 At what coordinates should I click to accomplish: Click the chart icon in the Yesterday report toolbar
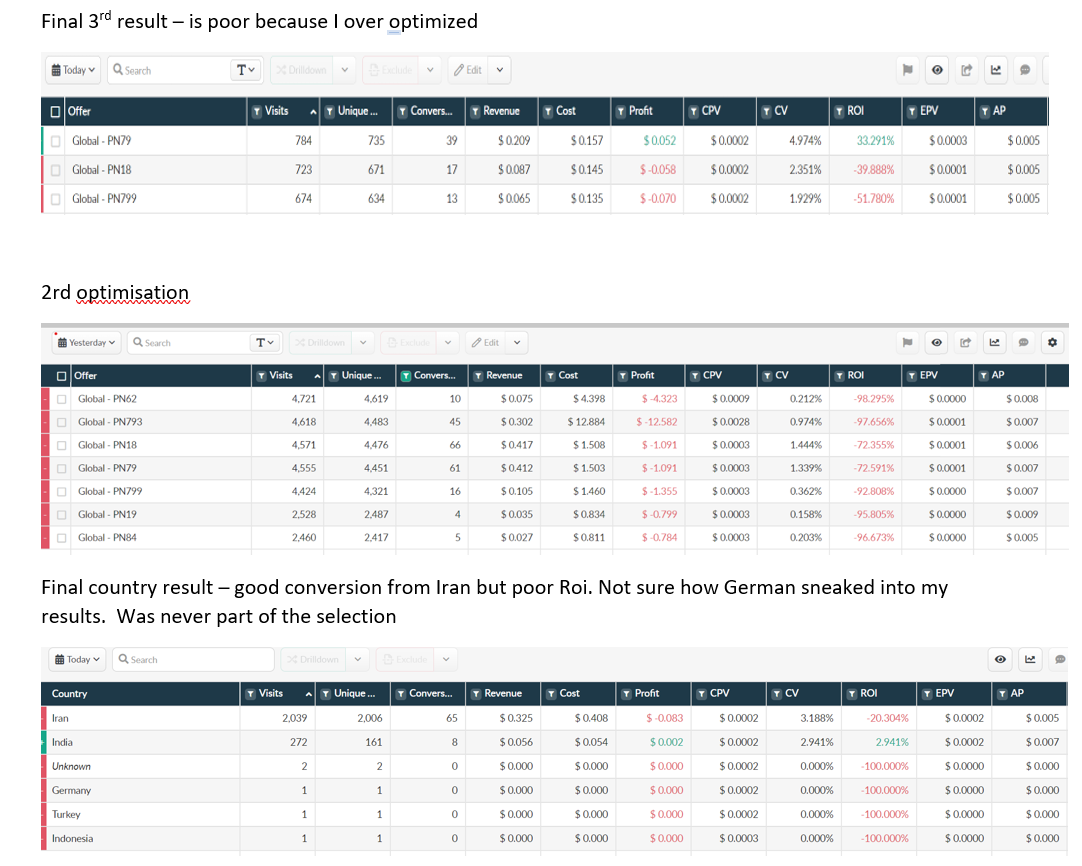(x=994, y=343)
